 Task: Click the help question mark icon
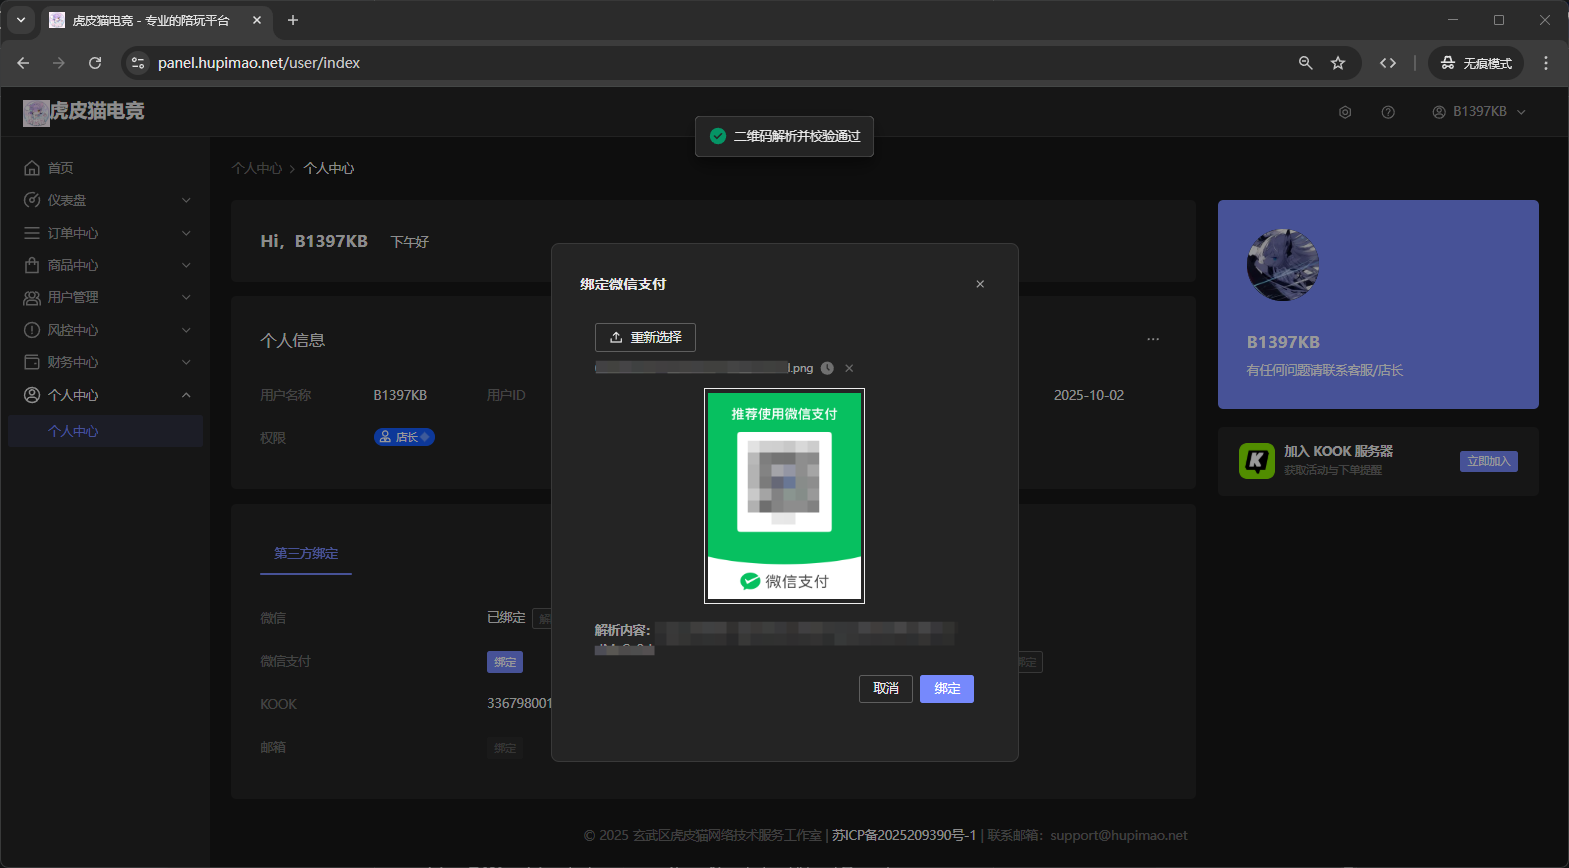(x=1388, y=112)
